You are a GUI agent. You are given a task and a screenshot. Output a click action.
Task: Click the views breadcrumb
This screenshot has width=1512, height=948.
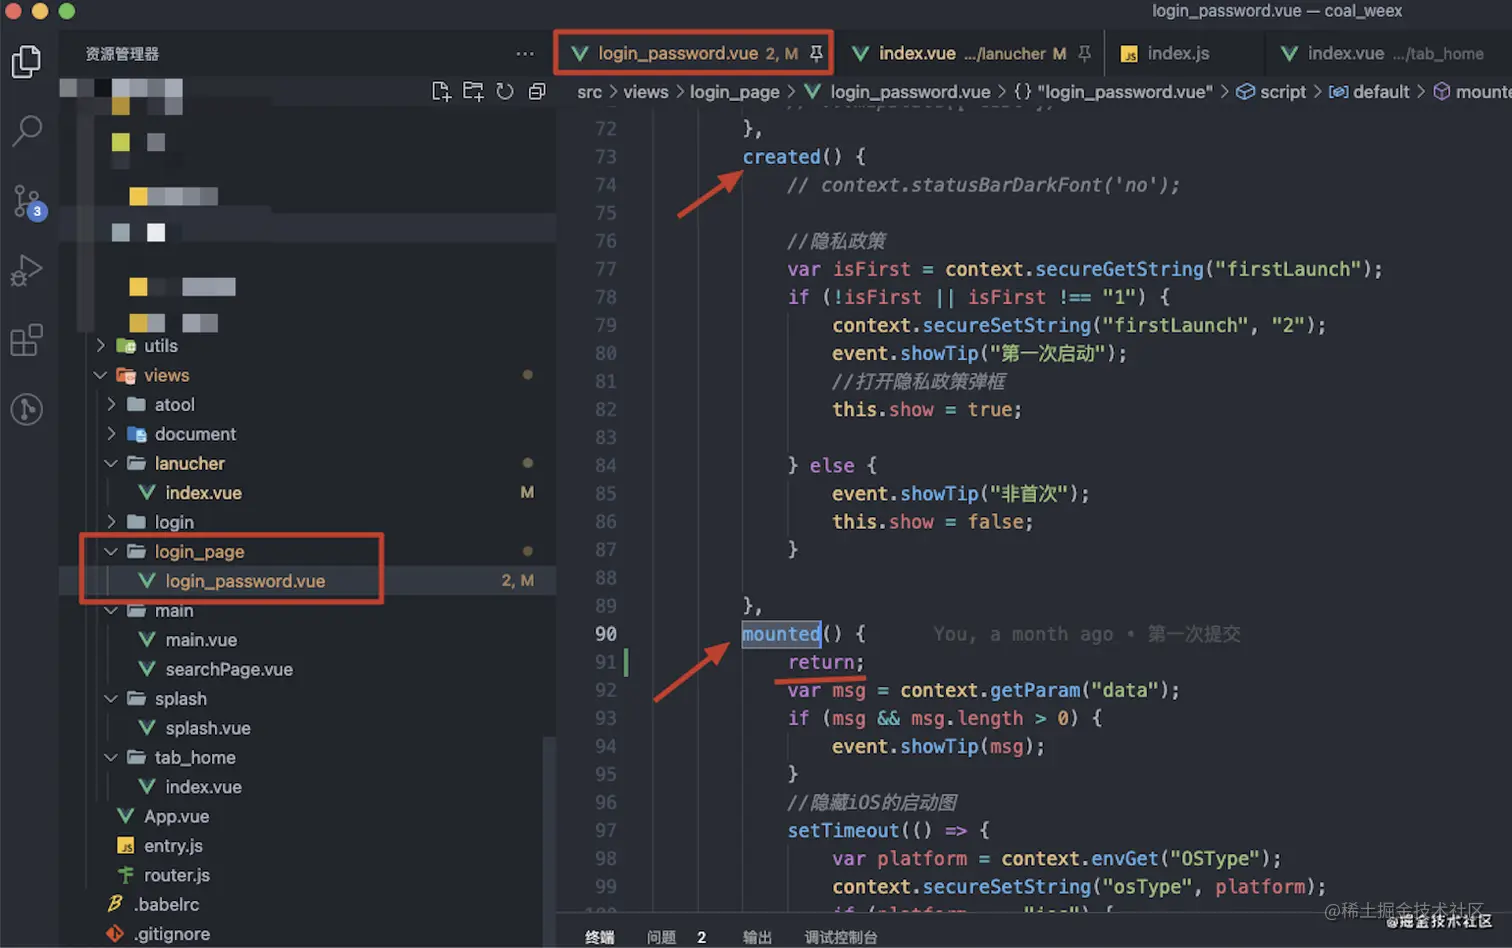click(646, 92)
